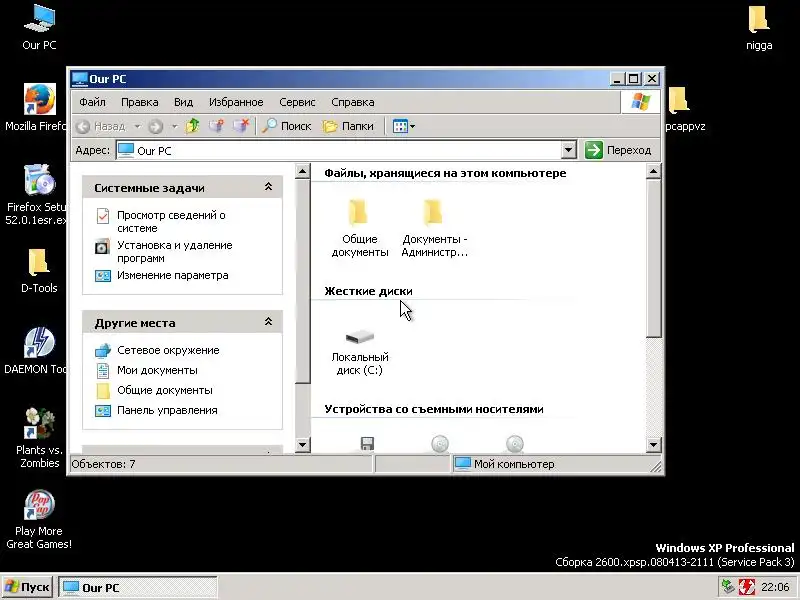Toggle the Папки folders pane button
The image size is (800, 600).
(348, 126)
